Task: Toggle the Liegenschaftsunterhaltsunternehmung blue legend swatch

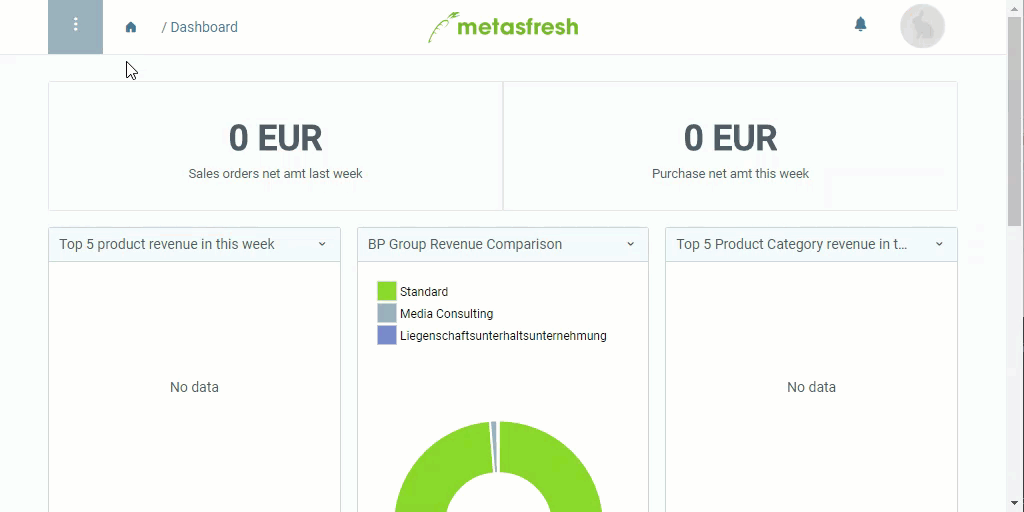Action: tap(387, 336)
